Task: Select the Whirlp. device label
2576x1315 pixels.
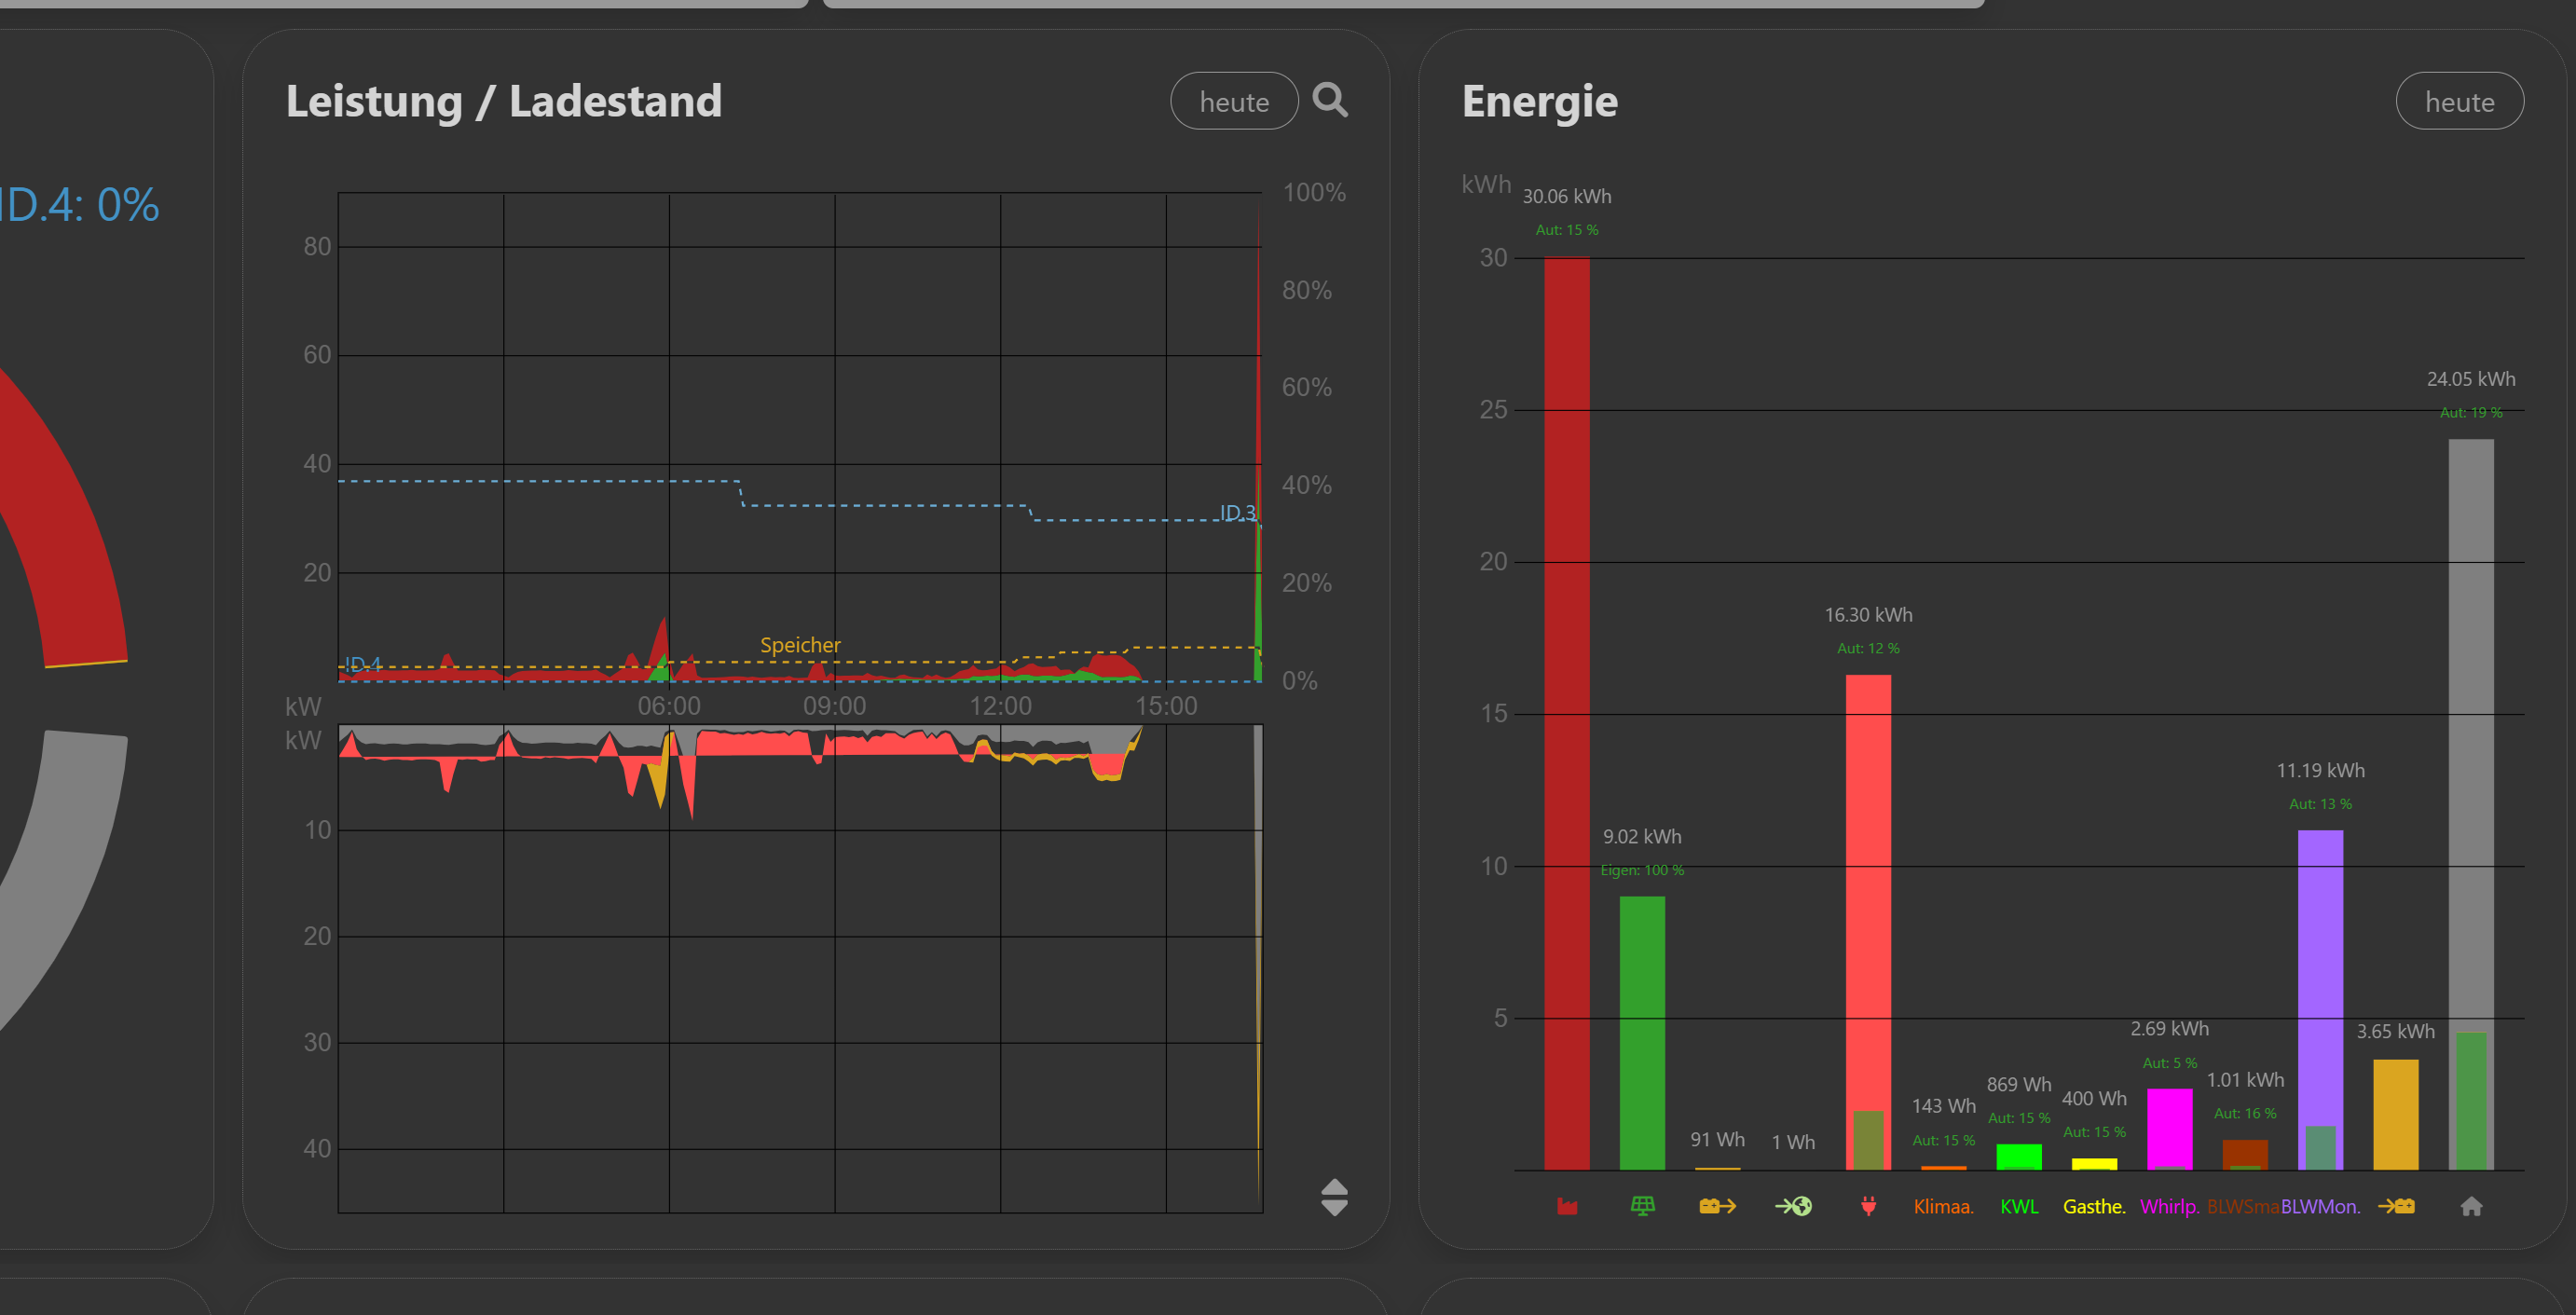Action: pos(2169,1206)
